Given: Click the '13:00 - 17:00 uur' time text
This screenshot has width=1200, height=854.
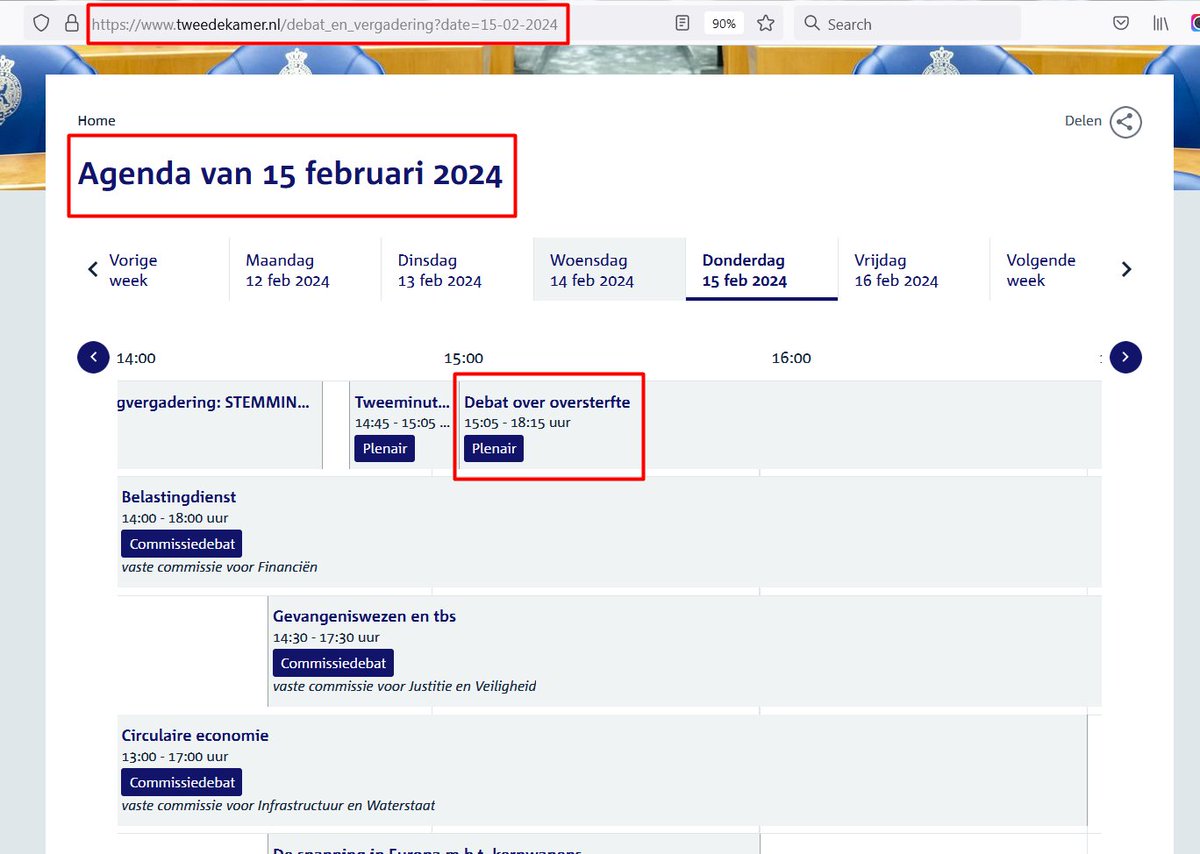Looking at the screenshot, I should (x=174, y=756).
